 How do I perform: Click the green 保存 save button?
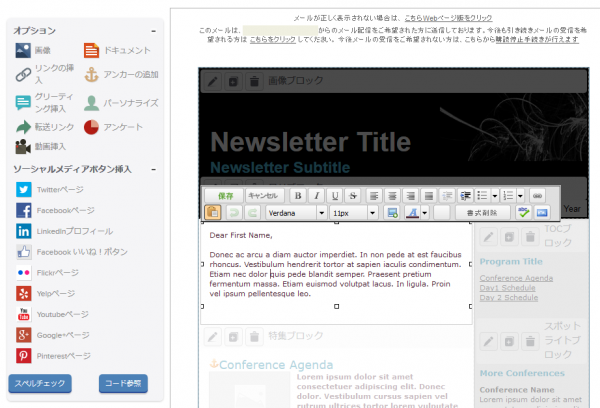(x=225, y=196)
